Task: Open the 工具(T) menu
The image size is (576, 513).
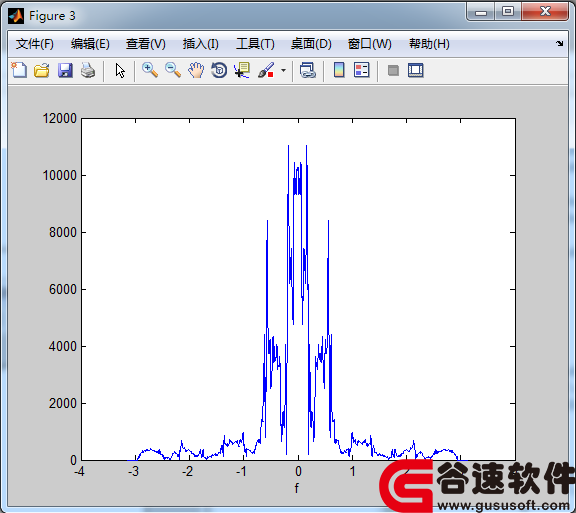Action: (255, 44)
